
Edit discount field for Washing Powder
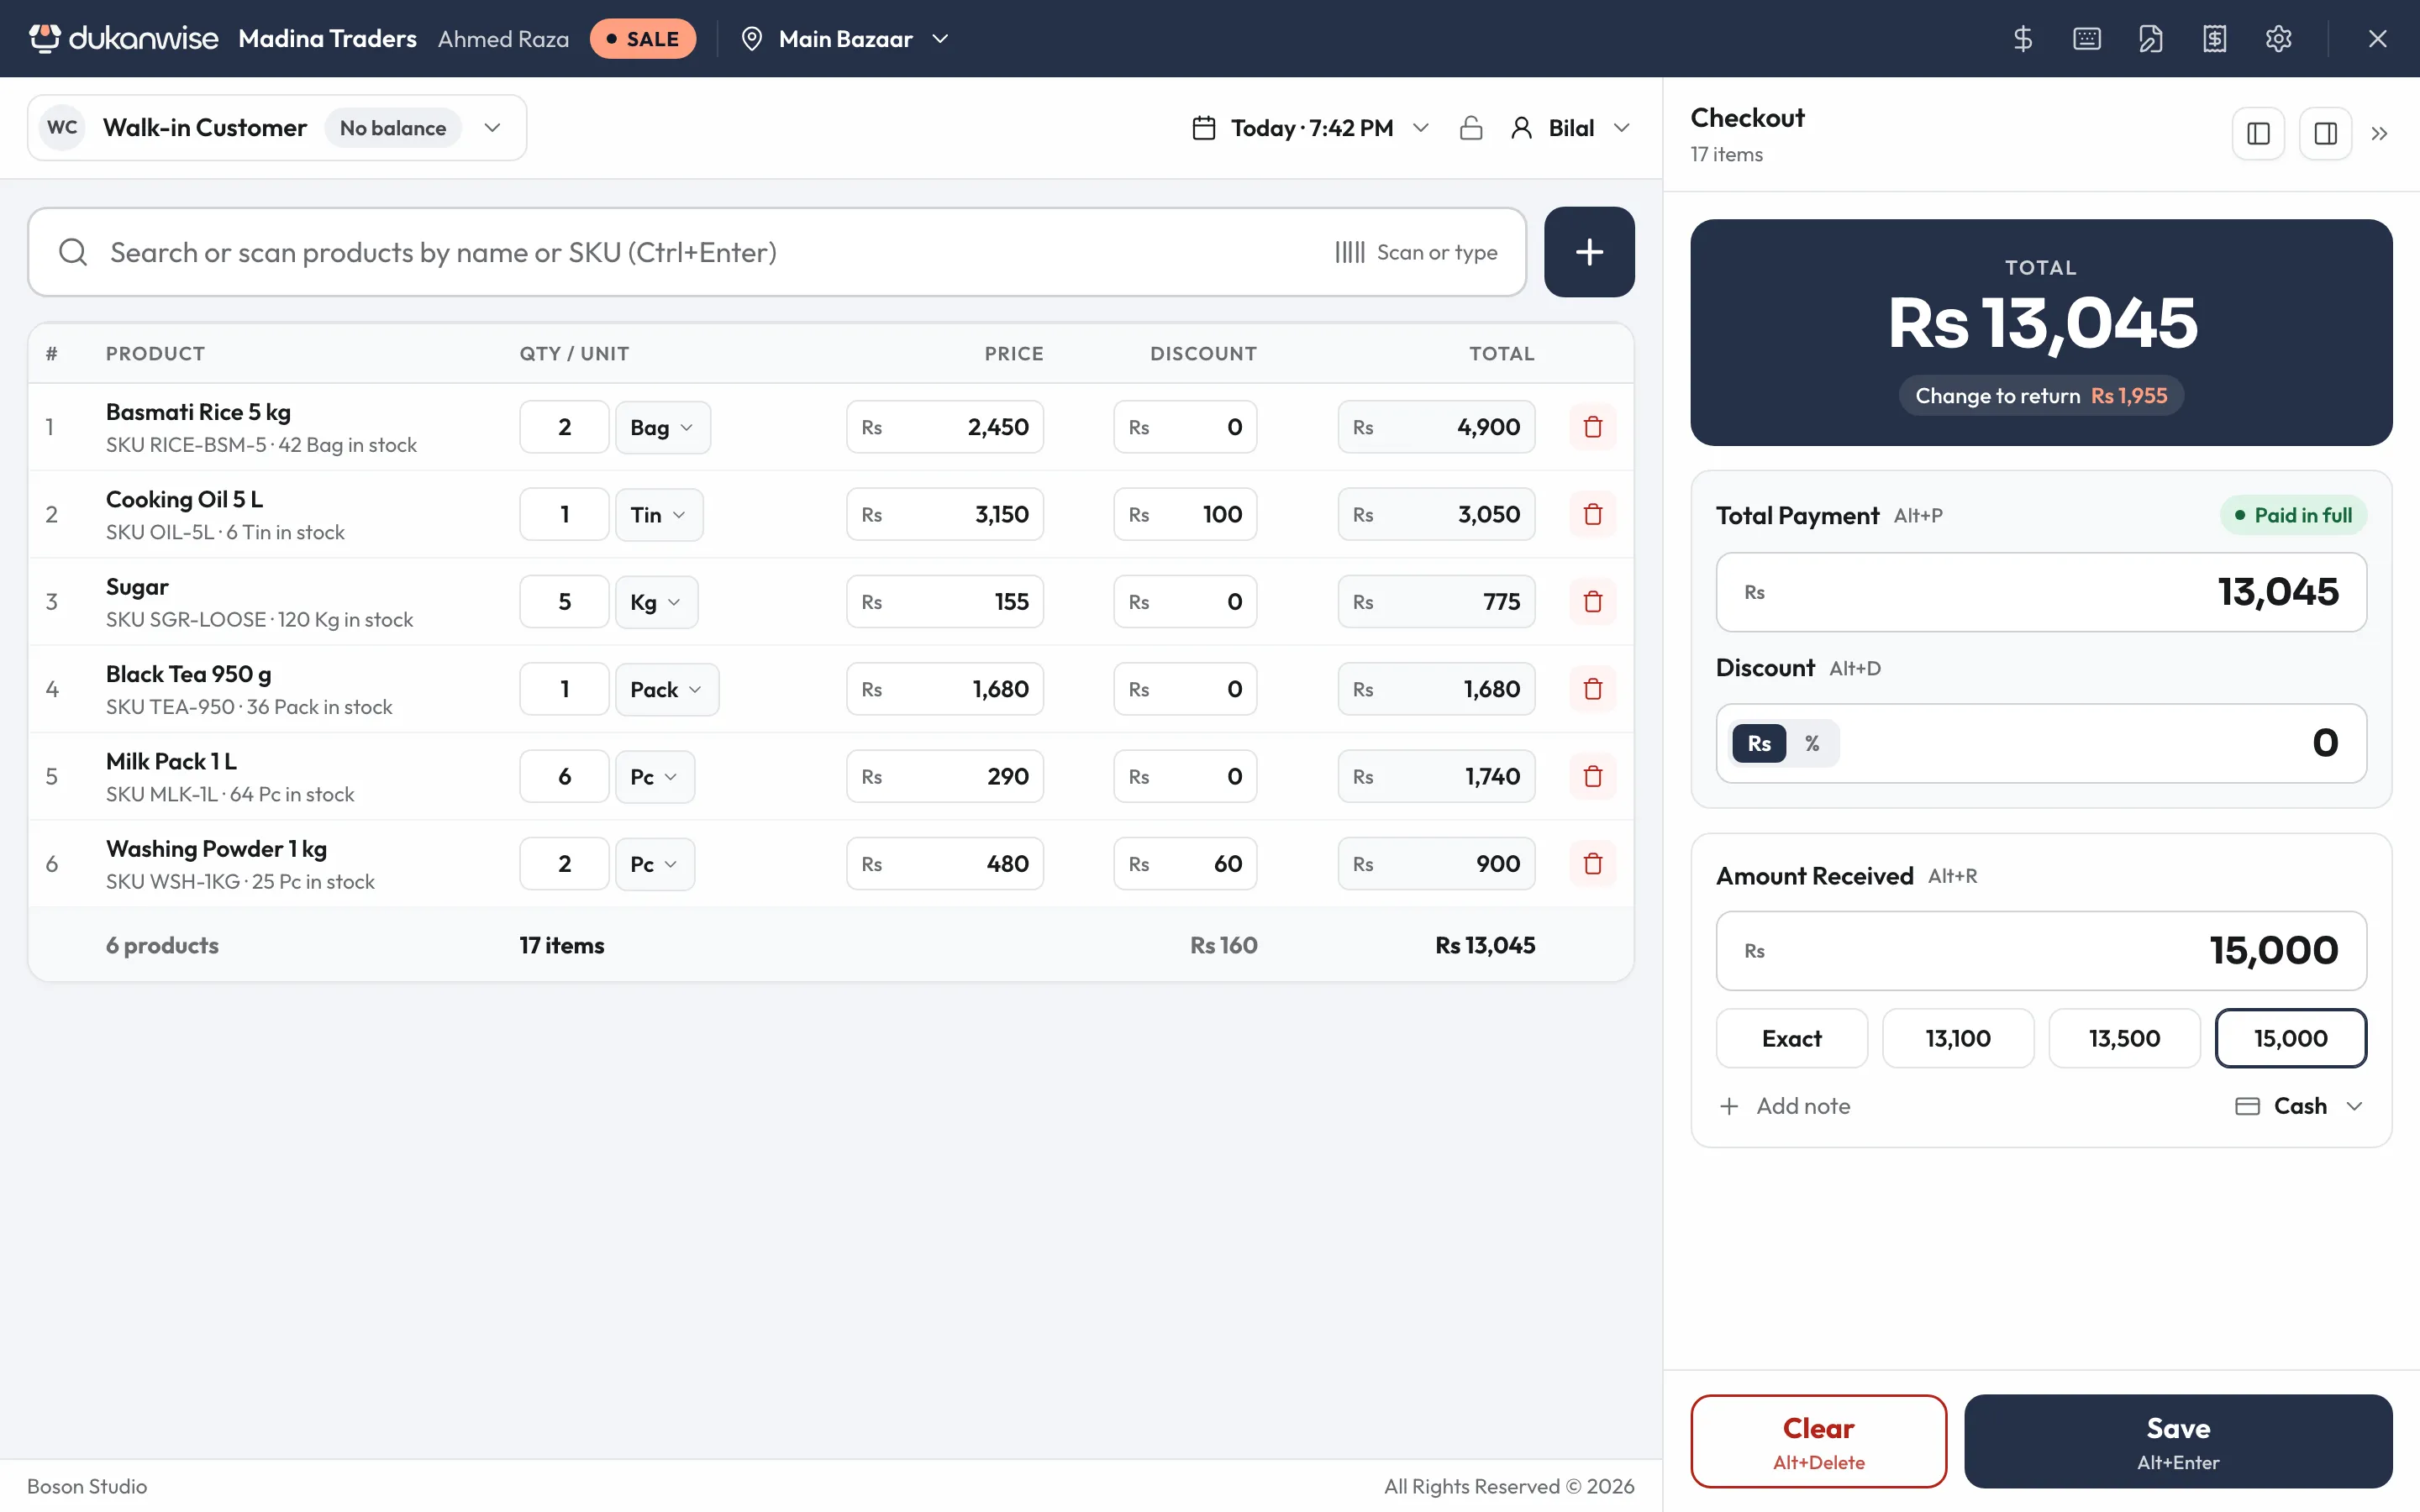1185,864
